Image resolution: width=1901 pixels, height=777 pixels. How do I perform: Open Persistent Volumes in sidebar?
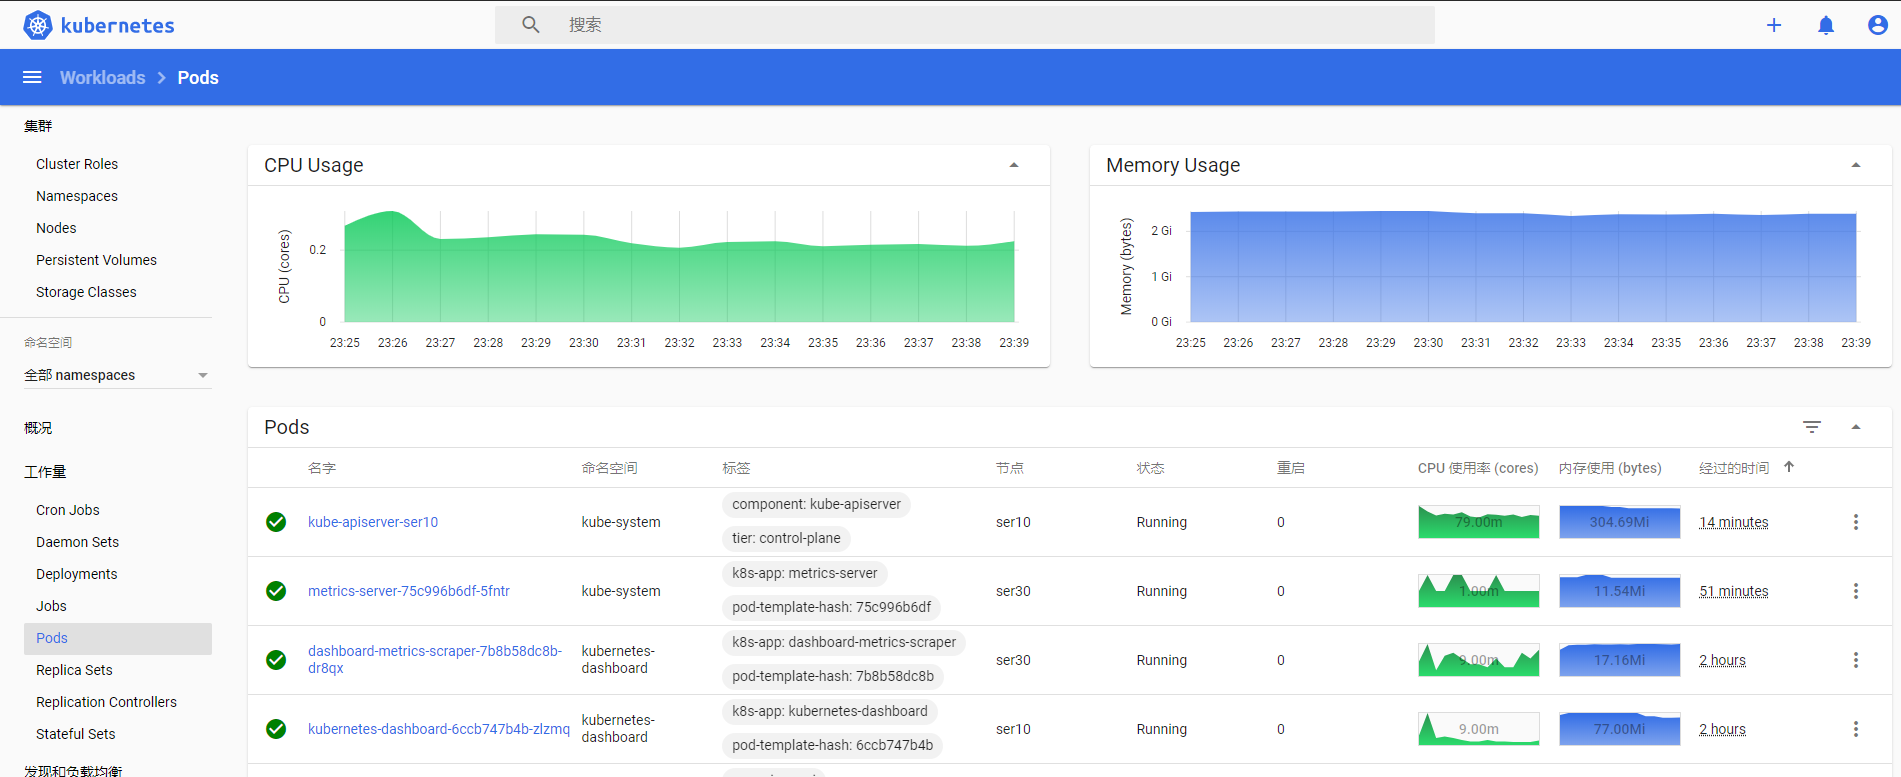click(96, 260)
